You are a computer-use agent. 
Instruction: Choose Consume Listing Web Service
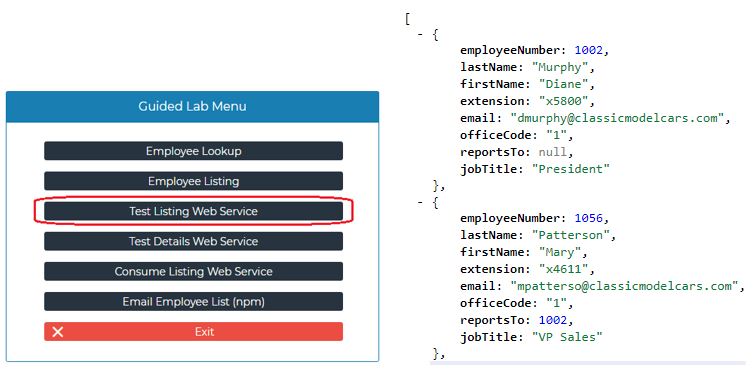pyautogui.click(x=193, y=272)
